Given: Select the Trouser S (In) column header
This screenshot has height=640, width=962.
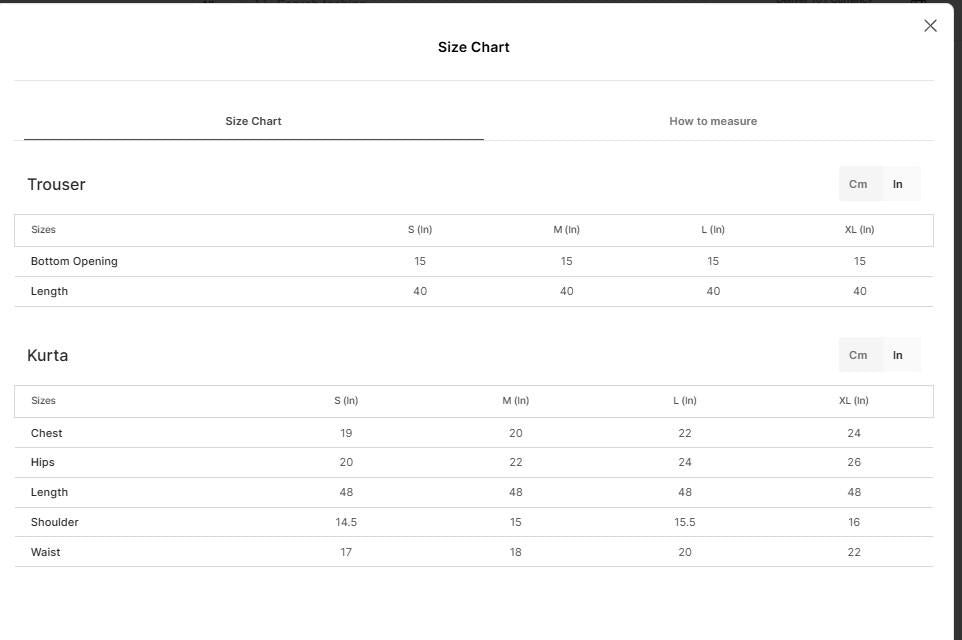Looking at the screenshot, I should coord(420,229).
